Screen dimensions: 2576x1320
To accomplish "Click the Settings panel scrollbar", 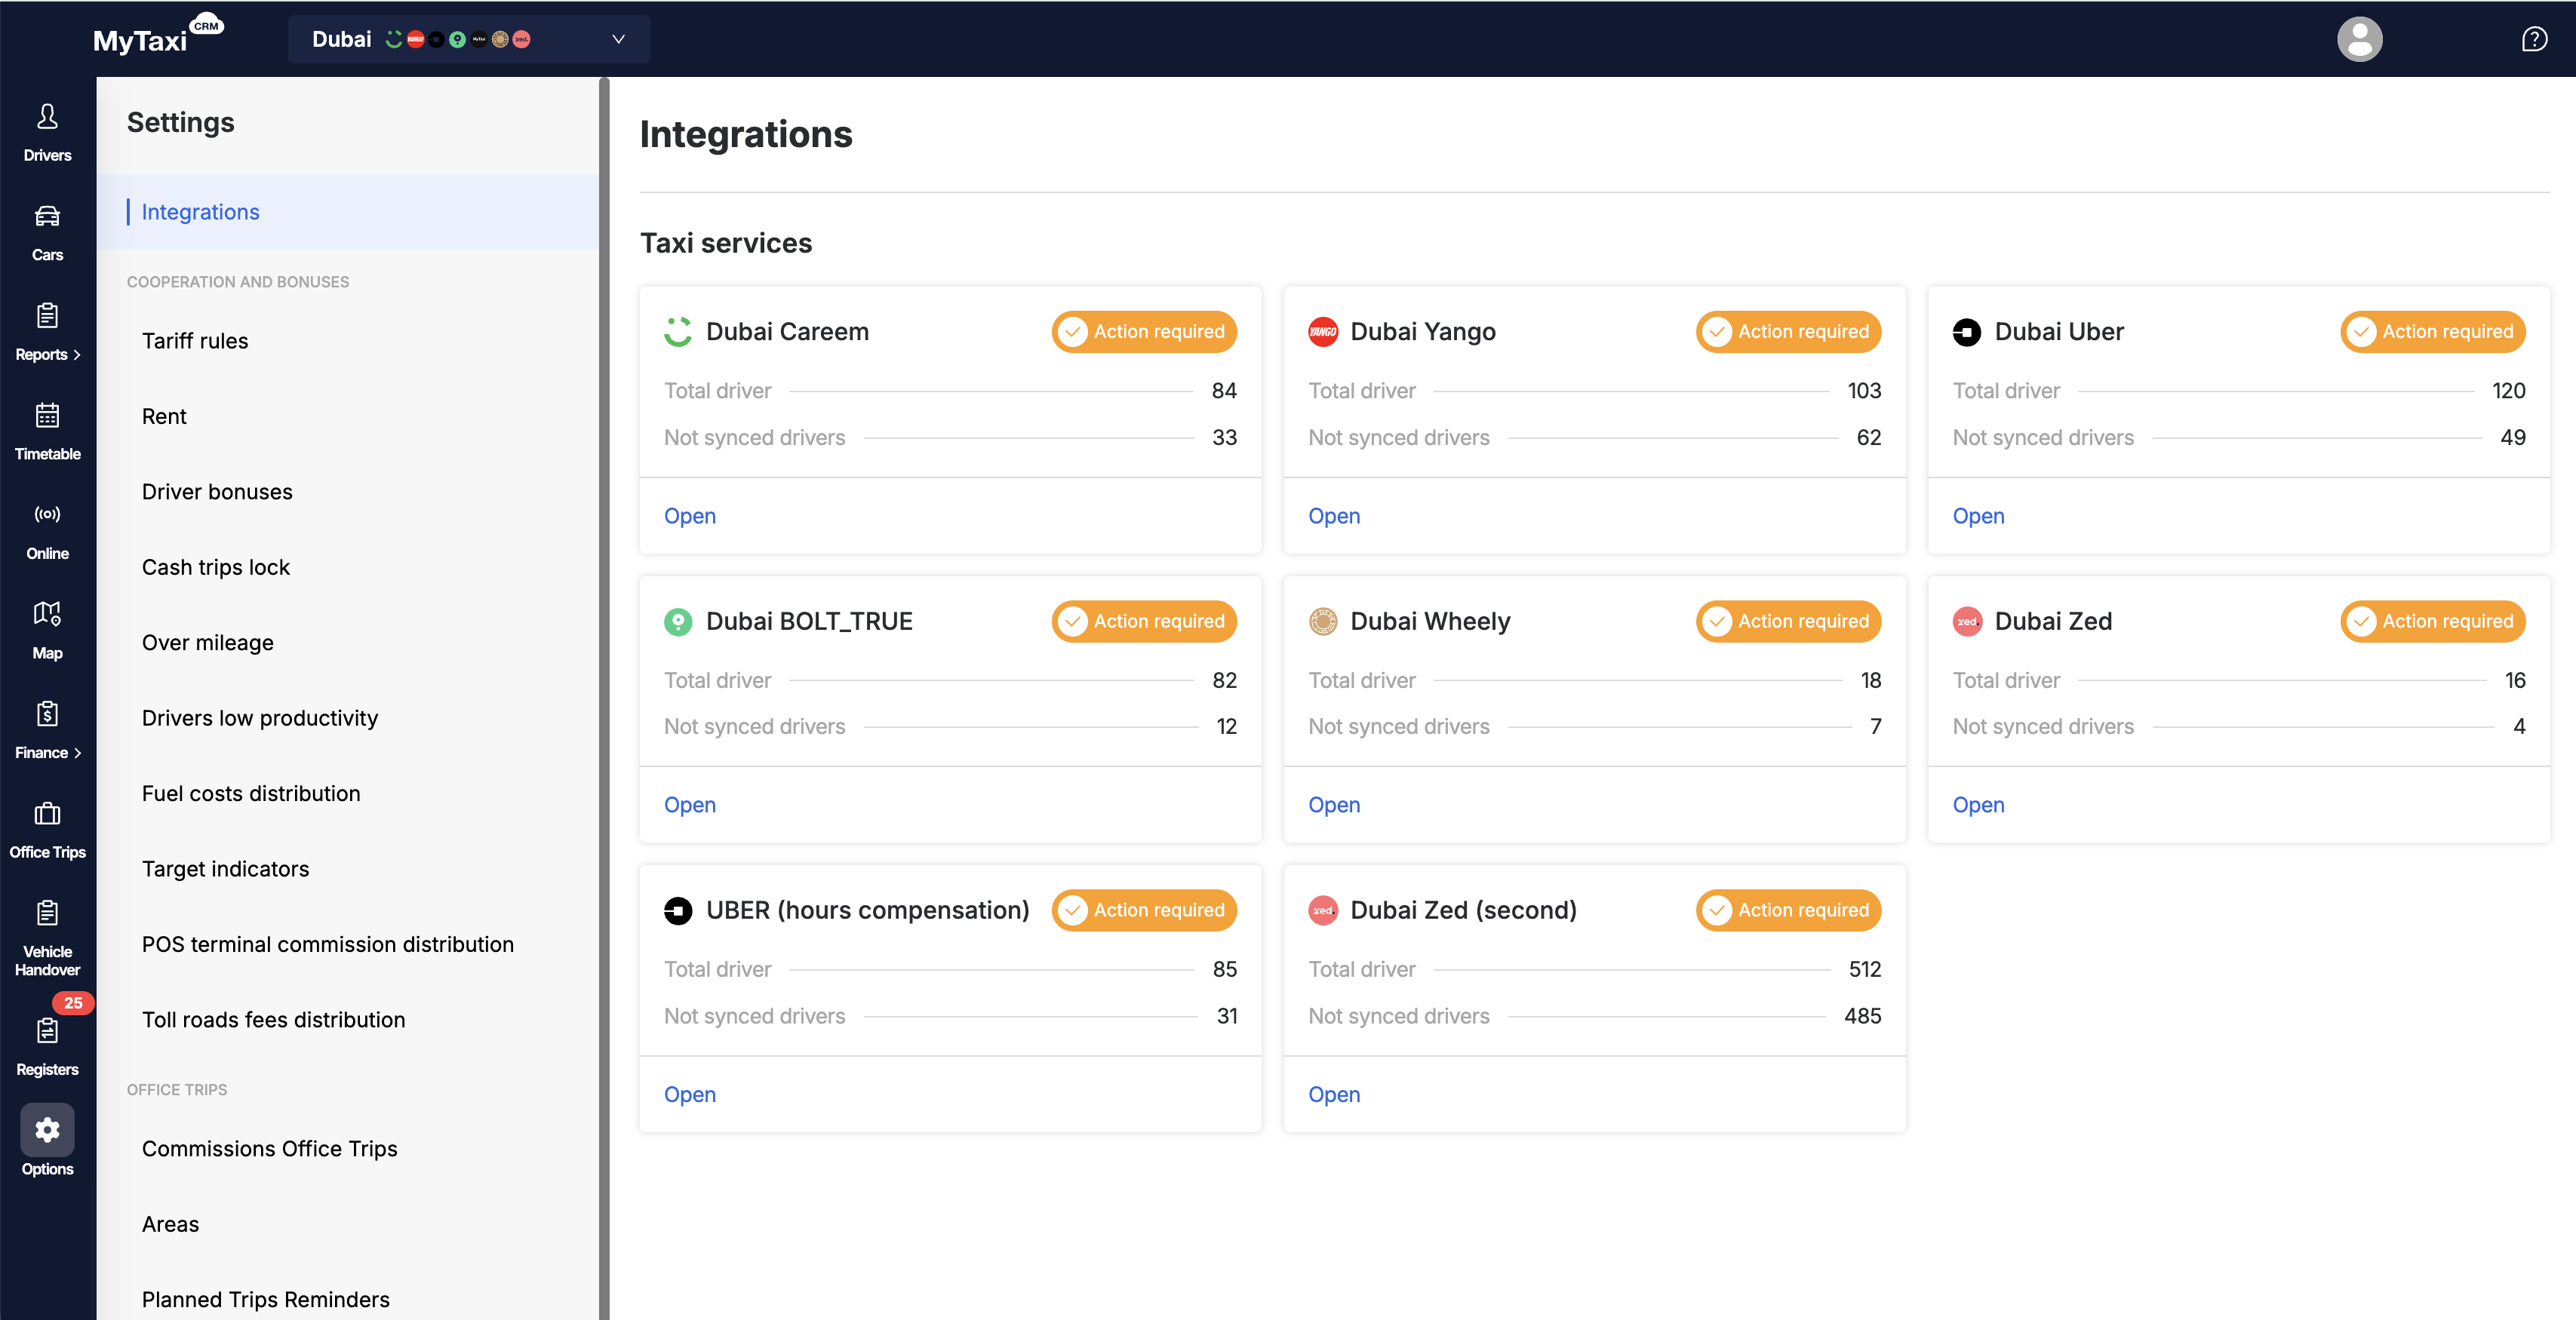I will (604, 698).
